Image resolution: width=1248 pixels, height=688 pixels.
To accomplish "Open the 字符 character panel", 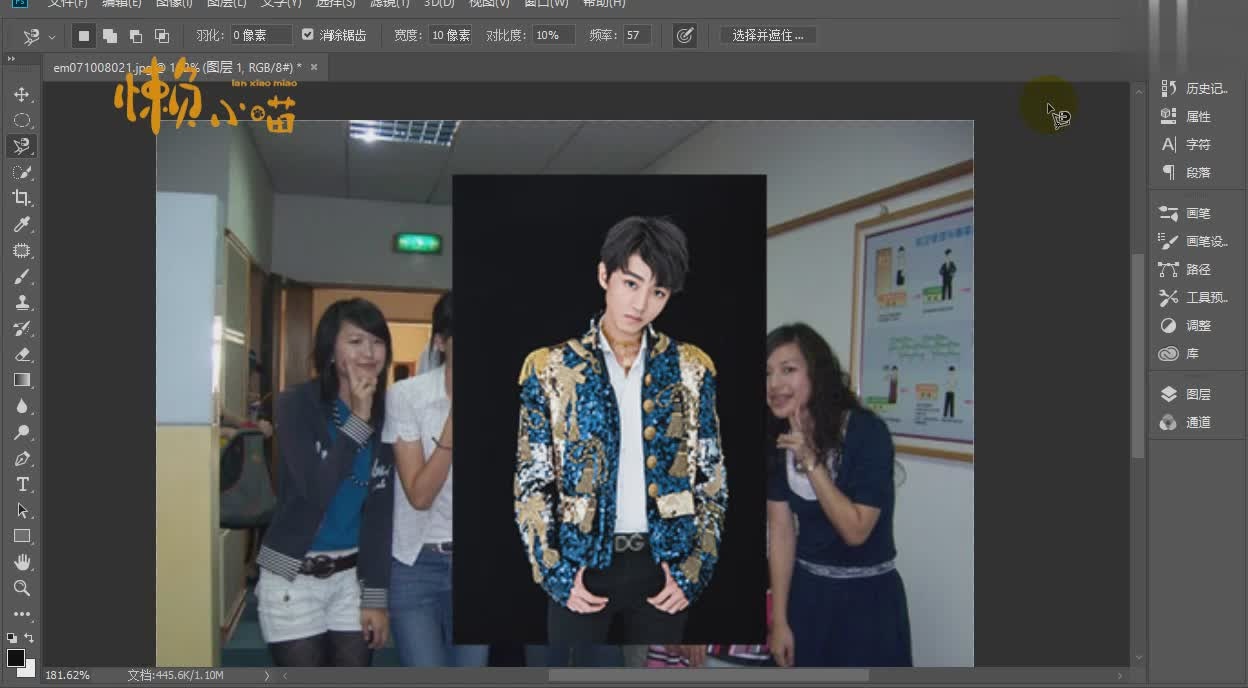I will click(1186, 144).
